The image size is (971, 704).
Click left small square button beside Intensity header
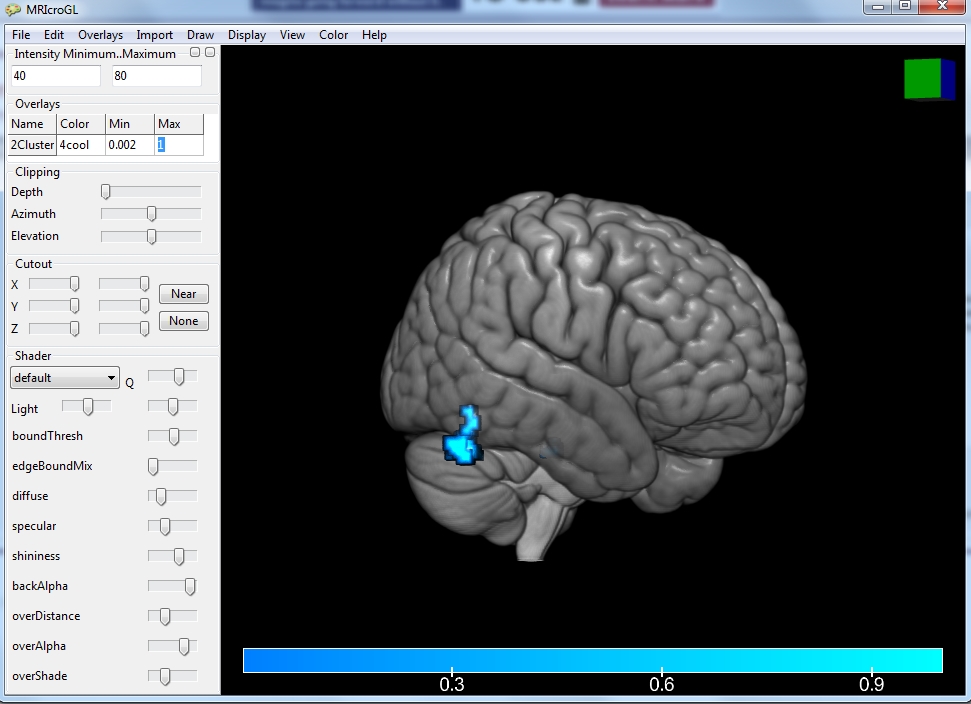(x=195, y=52)
